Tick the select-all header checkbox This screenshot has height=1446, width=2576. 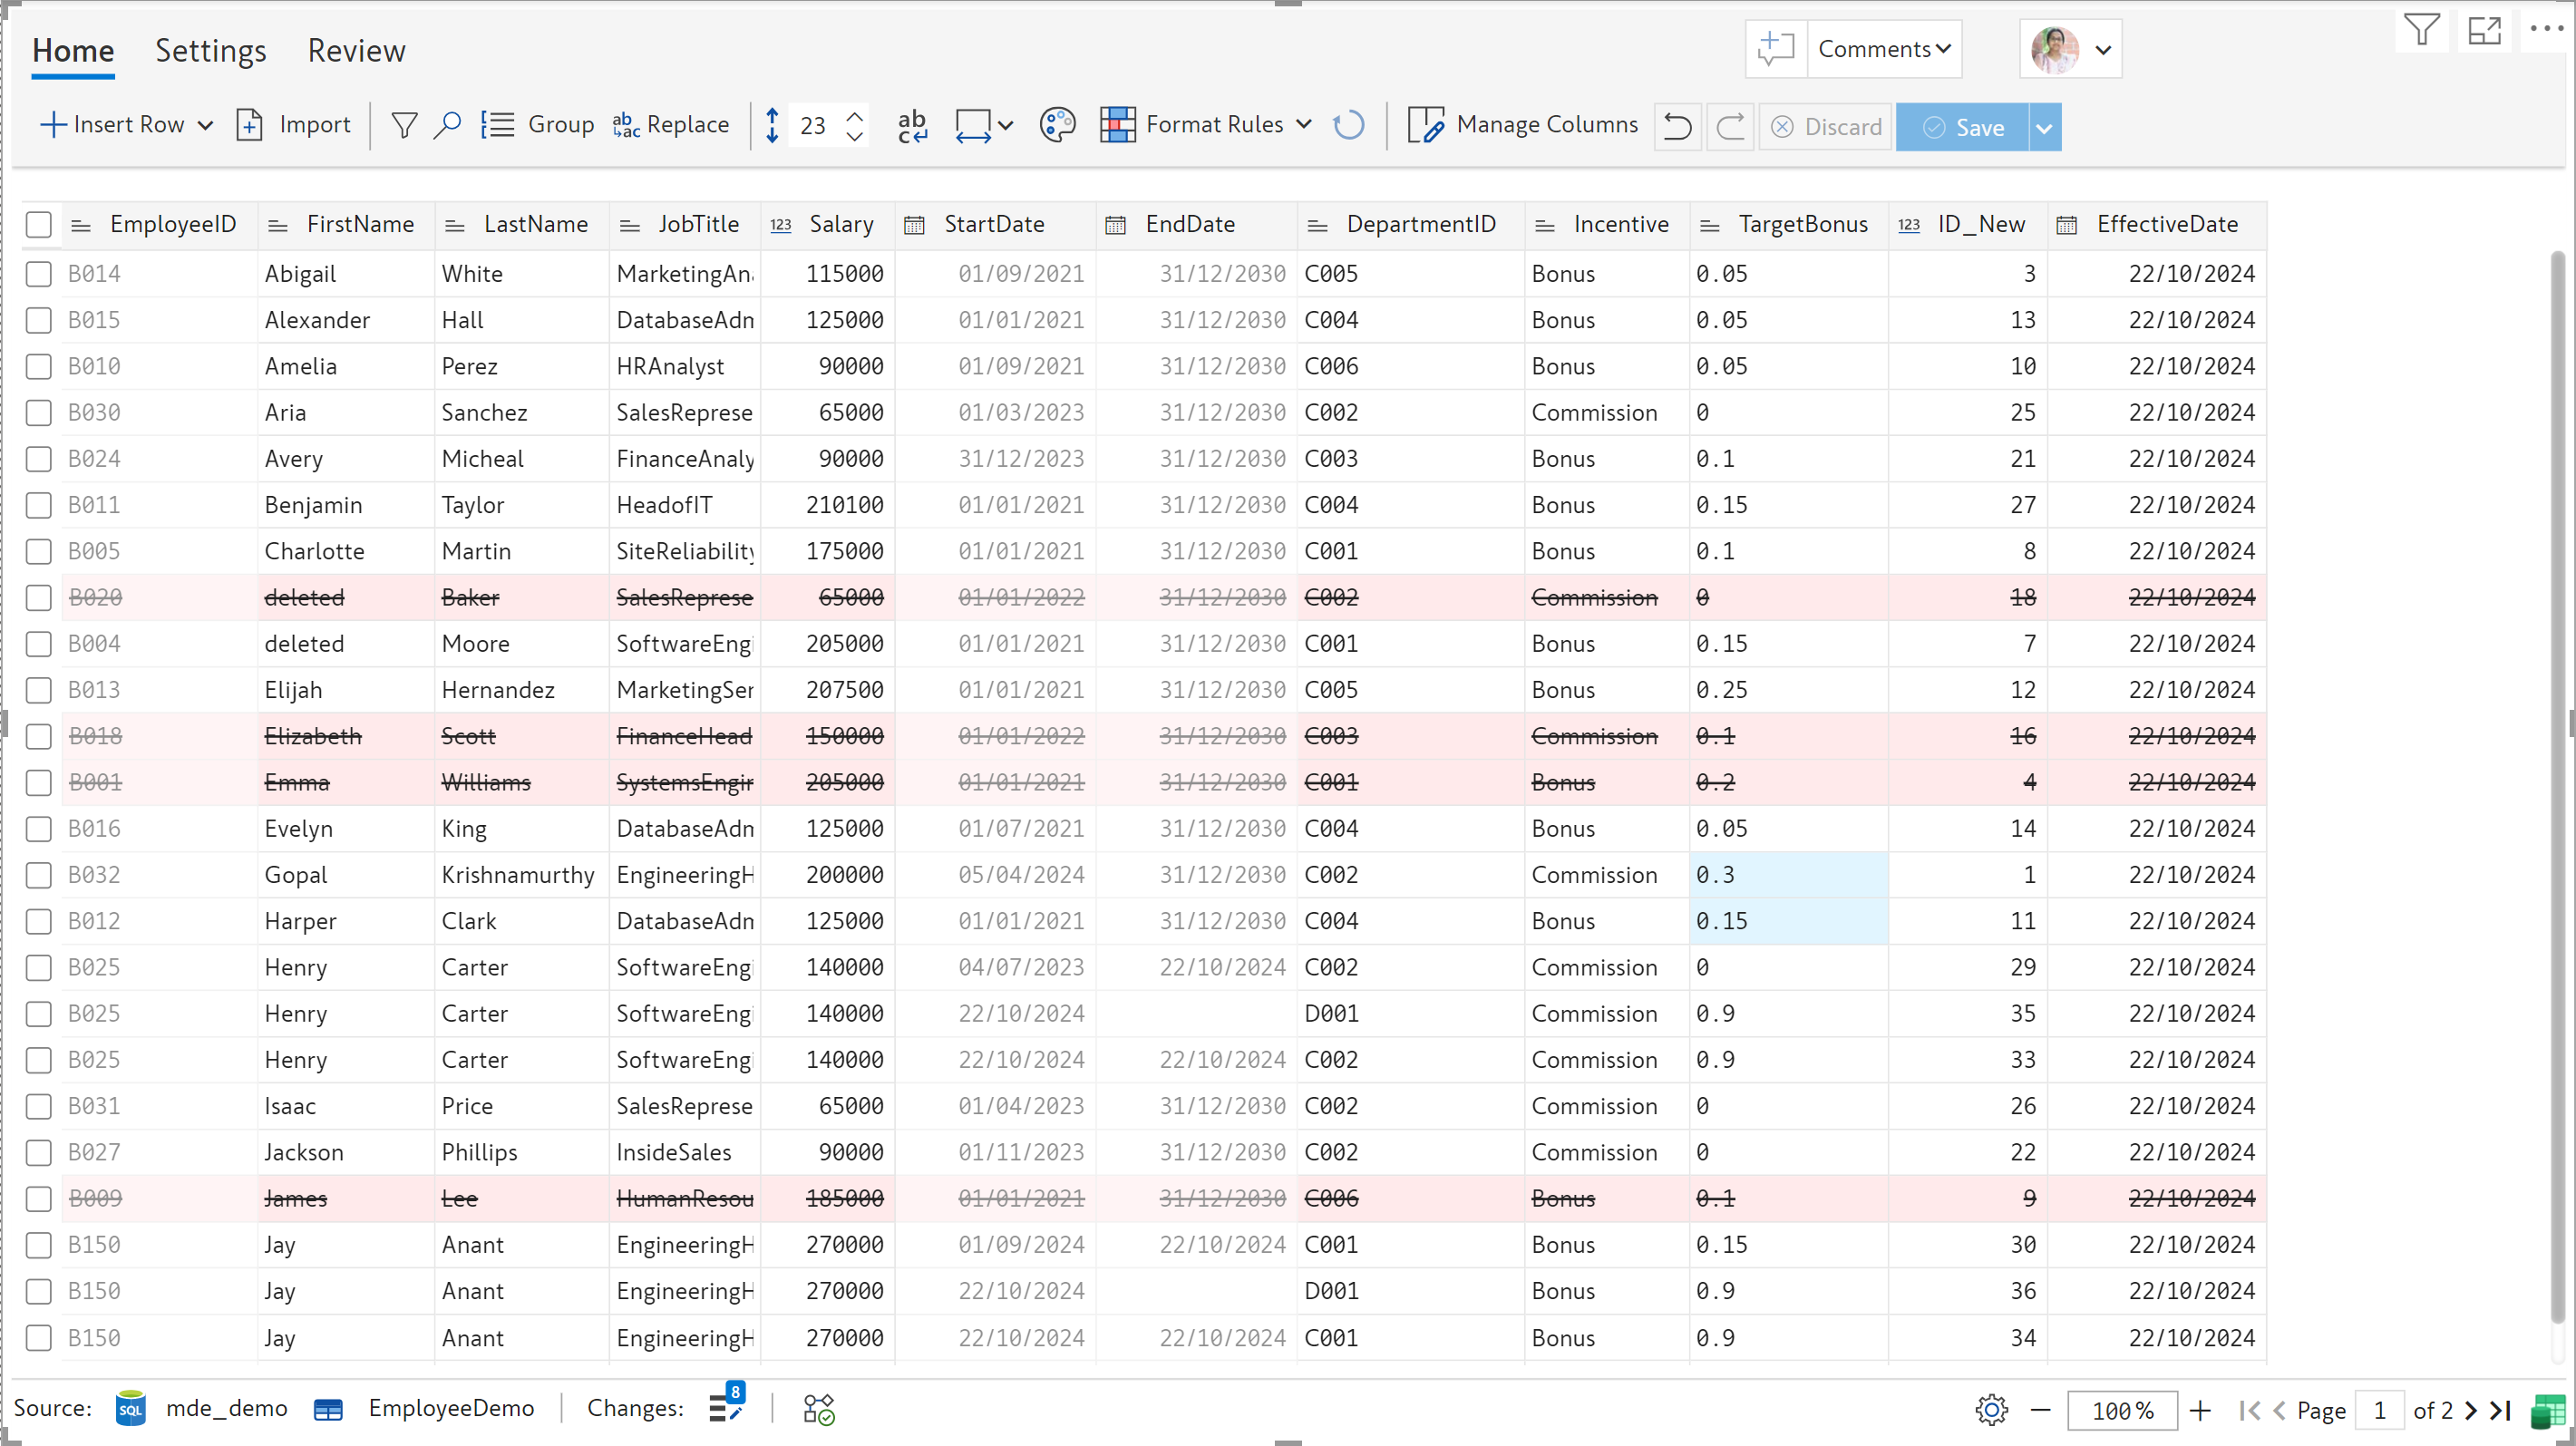coord(38,224)
